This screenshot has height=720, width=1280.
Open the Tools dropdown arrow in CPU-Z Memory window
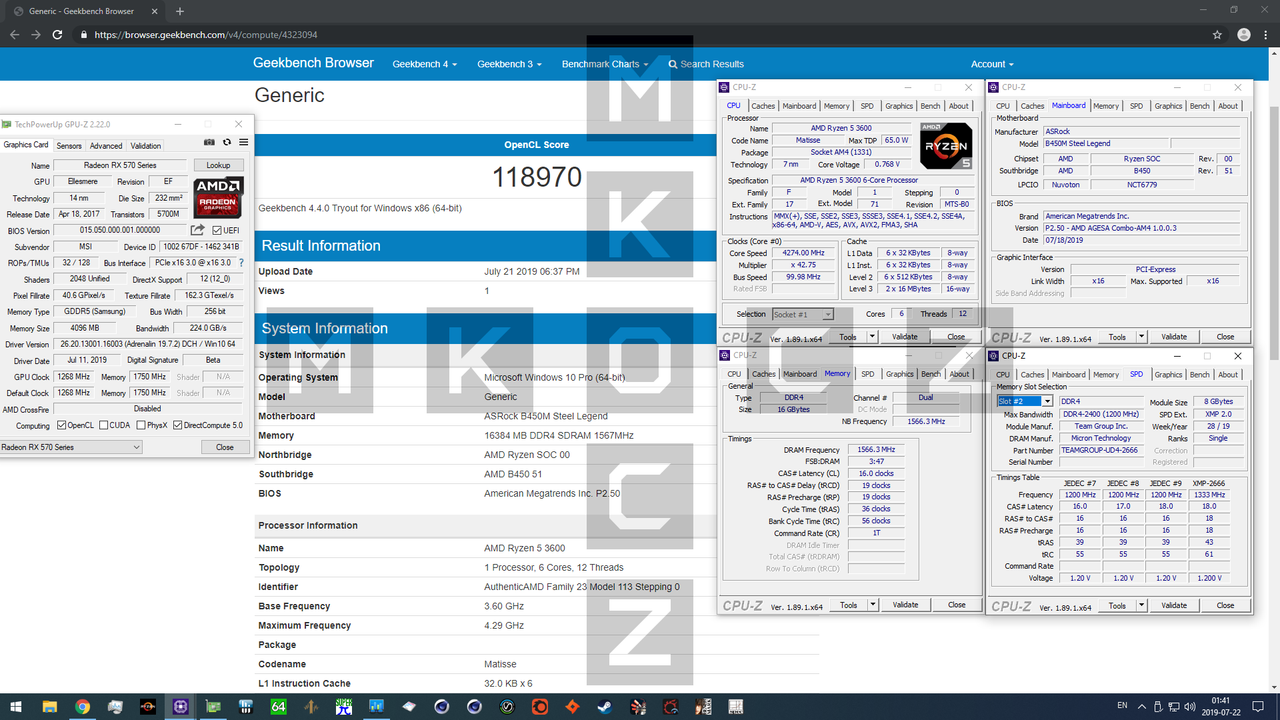(x=873, y=605)
